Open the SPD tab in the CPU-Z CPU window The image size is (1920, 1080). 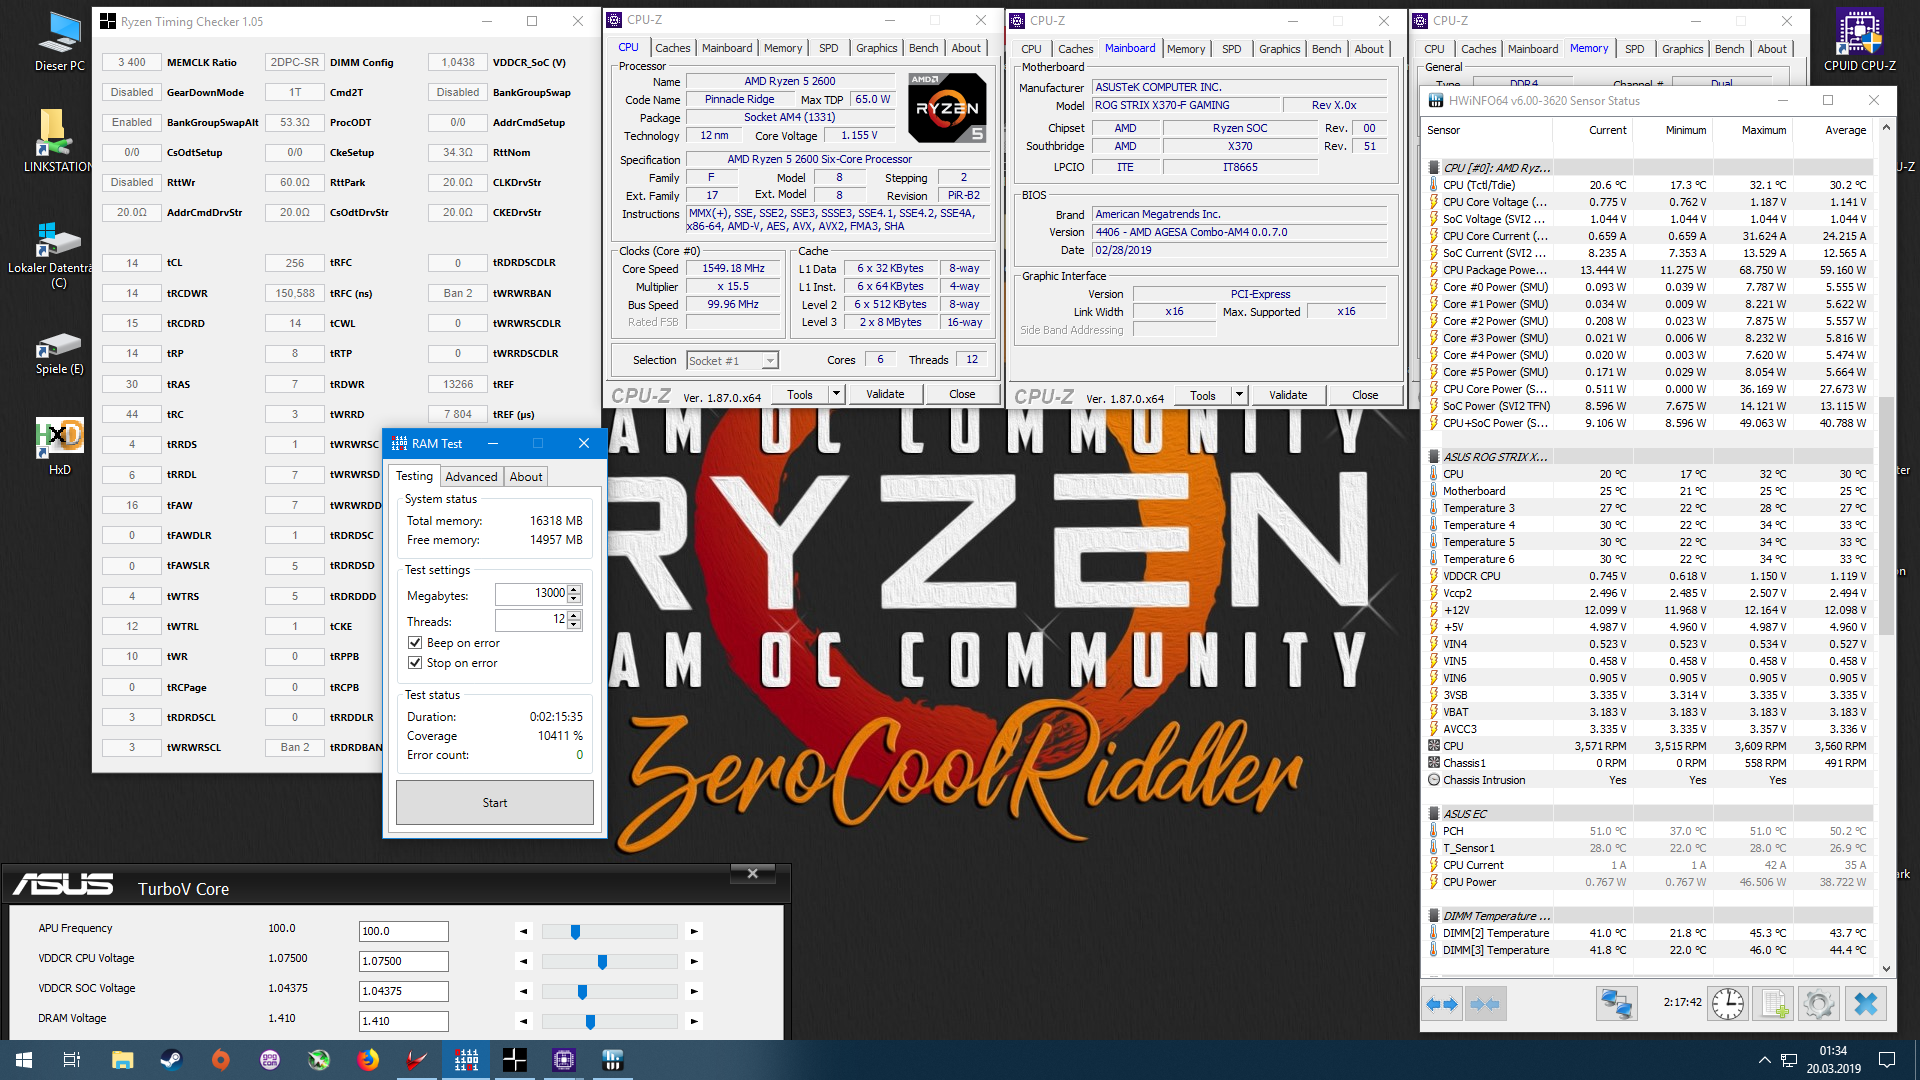pyautogui.click(x=828, y=48)
